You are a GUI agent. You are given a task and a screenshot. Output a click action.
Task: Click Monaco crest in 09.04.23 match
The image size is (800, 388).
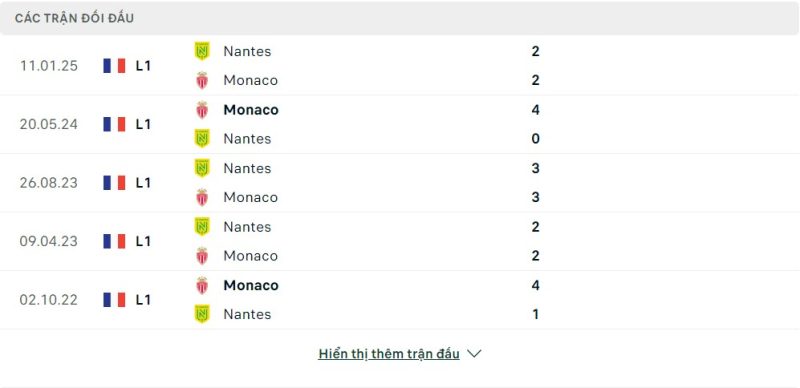[202, 256]
